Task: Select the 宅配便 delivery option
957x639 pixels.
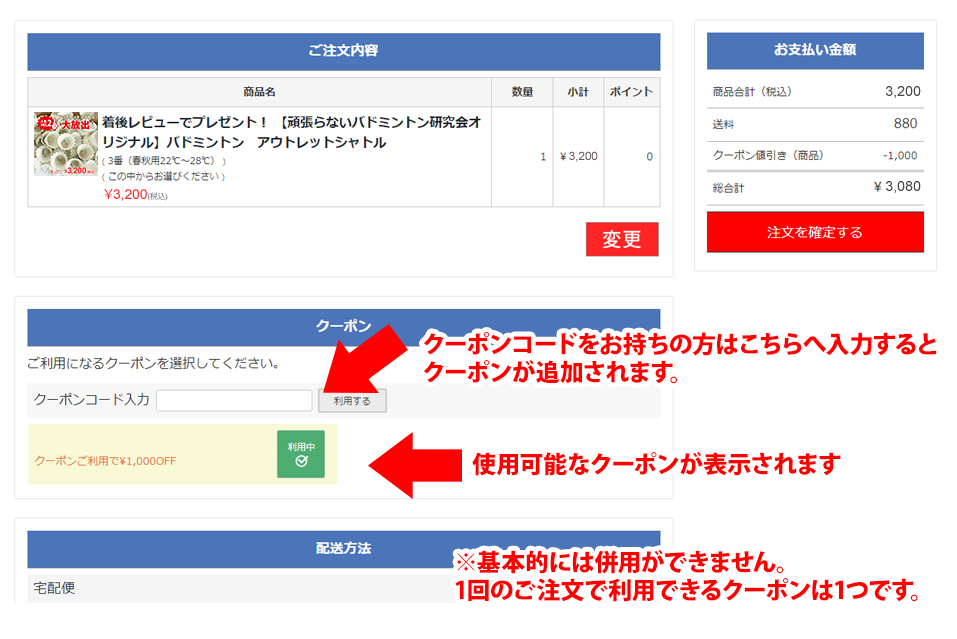Action: [x=55, y=588]
